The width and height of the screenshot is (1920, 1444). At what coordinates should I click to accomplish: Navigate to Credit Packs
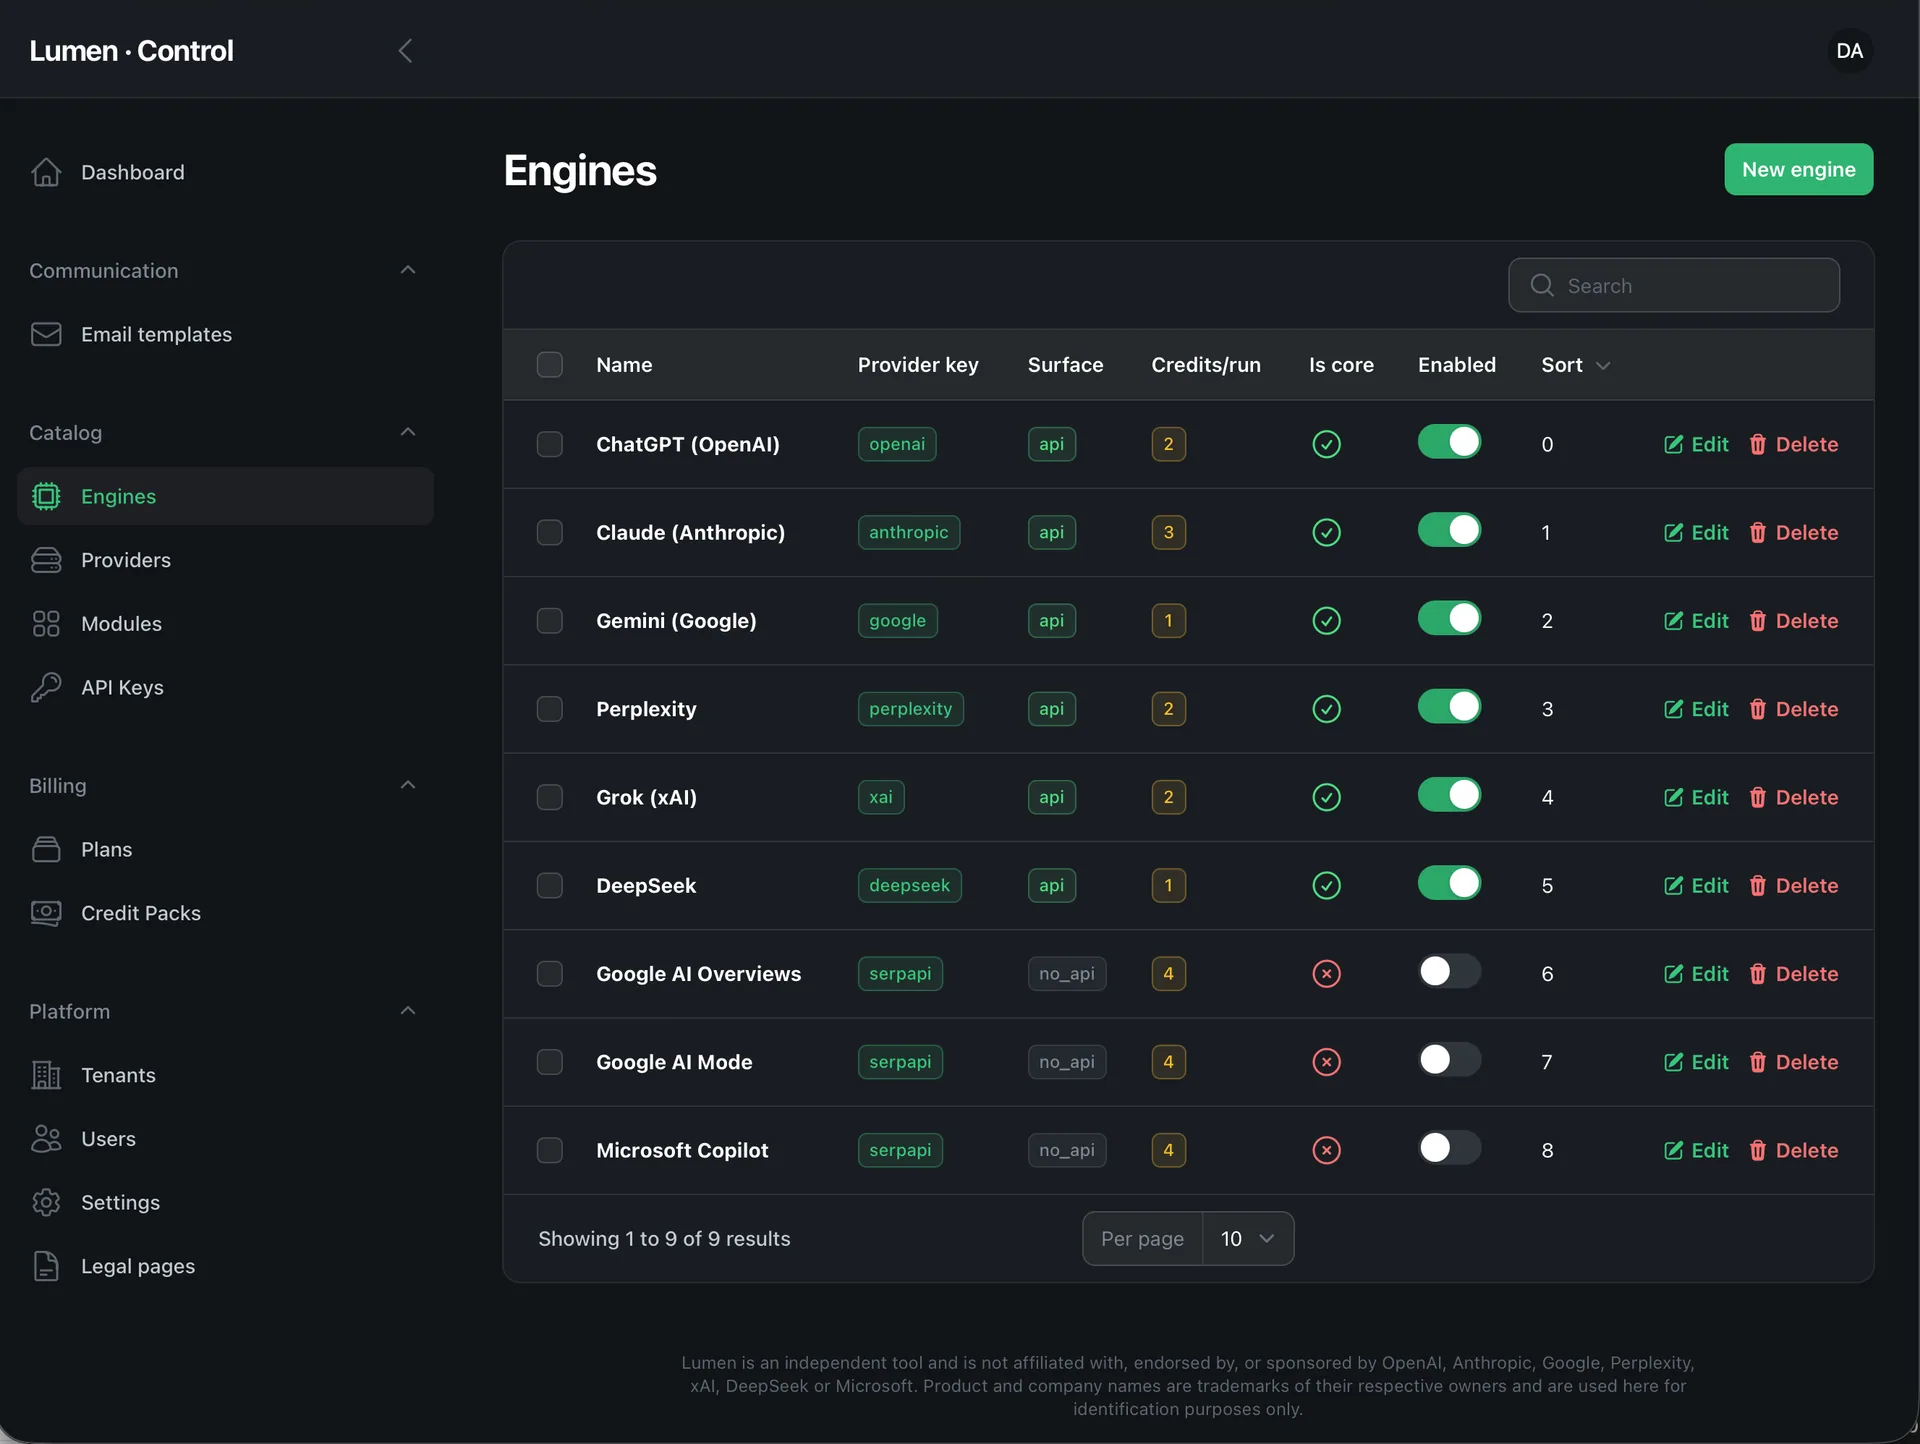(x=225, y=913)
